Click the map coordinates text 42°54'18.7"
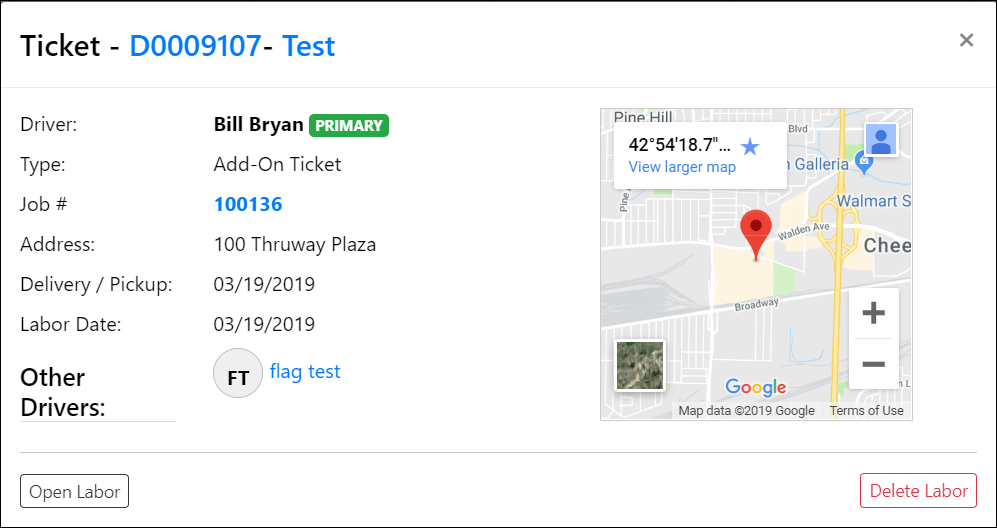The image size is (997, 528). 679,145
